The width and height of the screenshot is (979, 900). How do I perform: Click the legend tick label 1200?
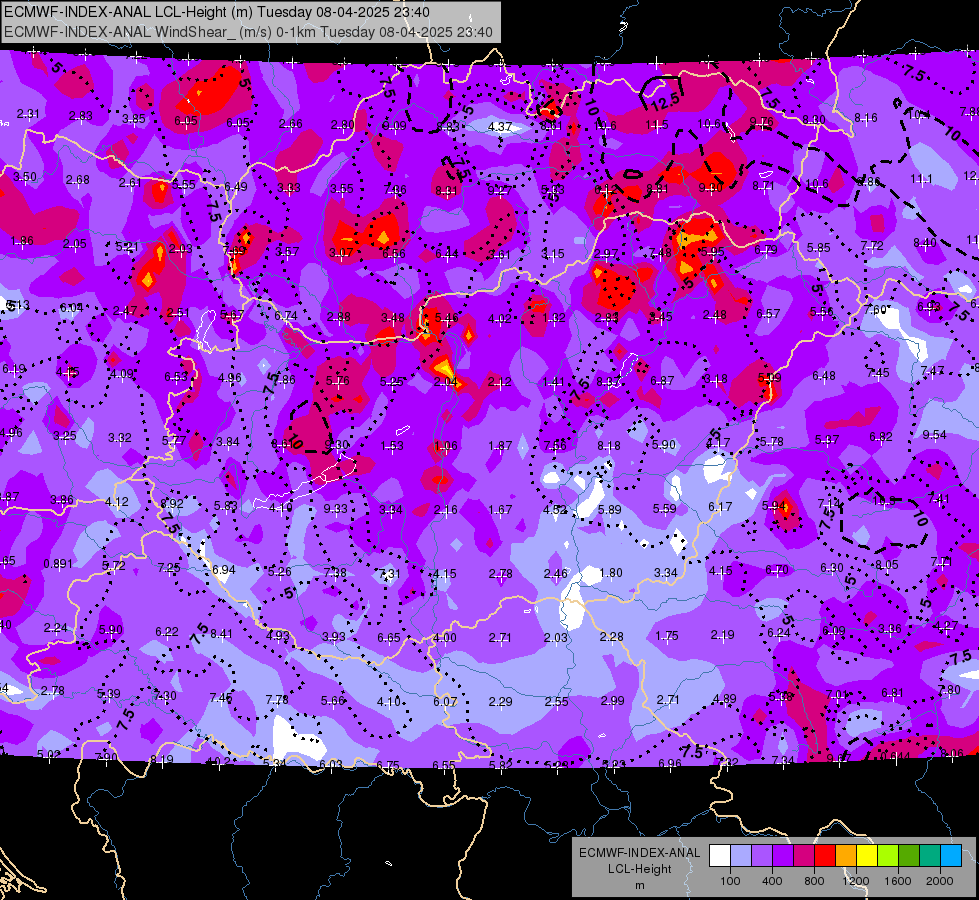coord(856,881)
